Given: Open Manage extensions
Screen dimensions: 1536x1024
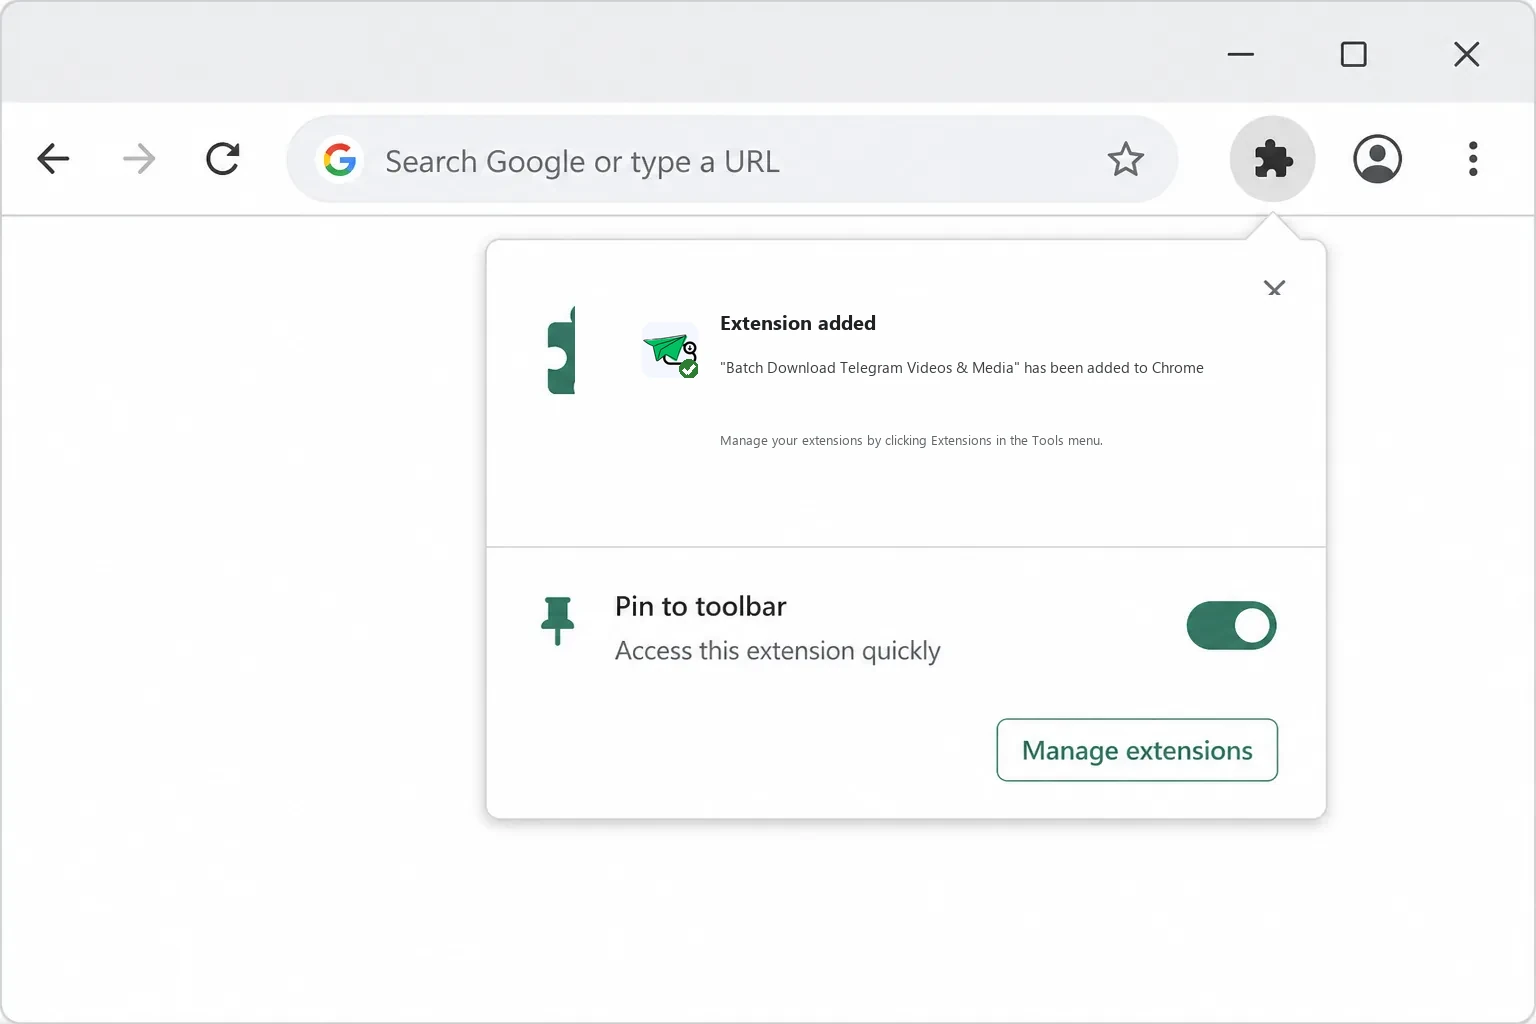Looking at the screenshot, I should [1137, 750].
